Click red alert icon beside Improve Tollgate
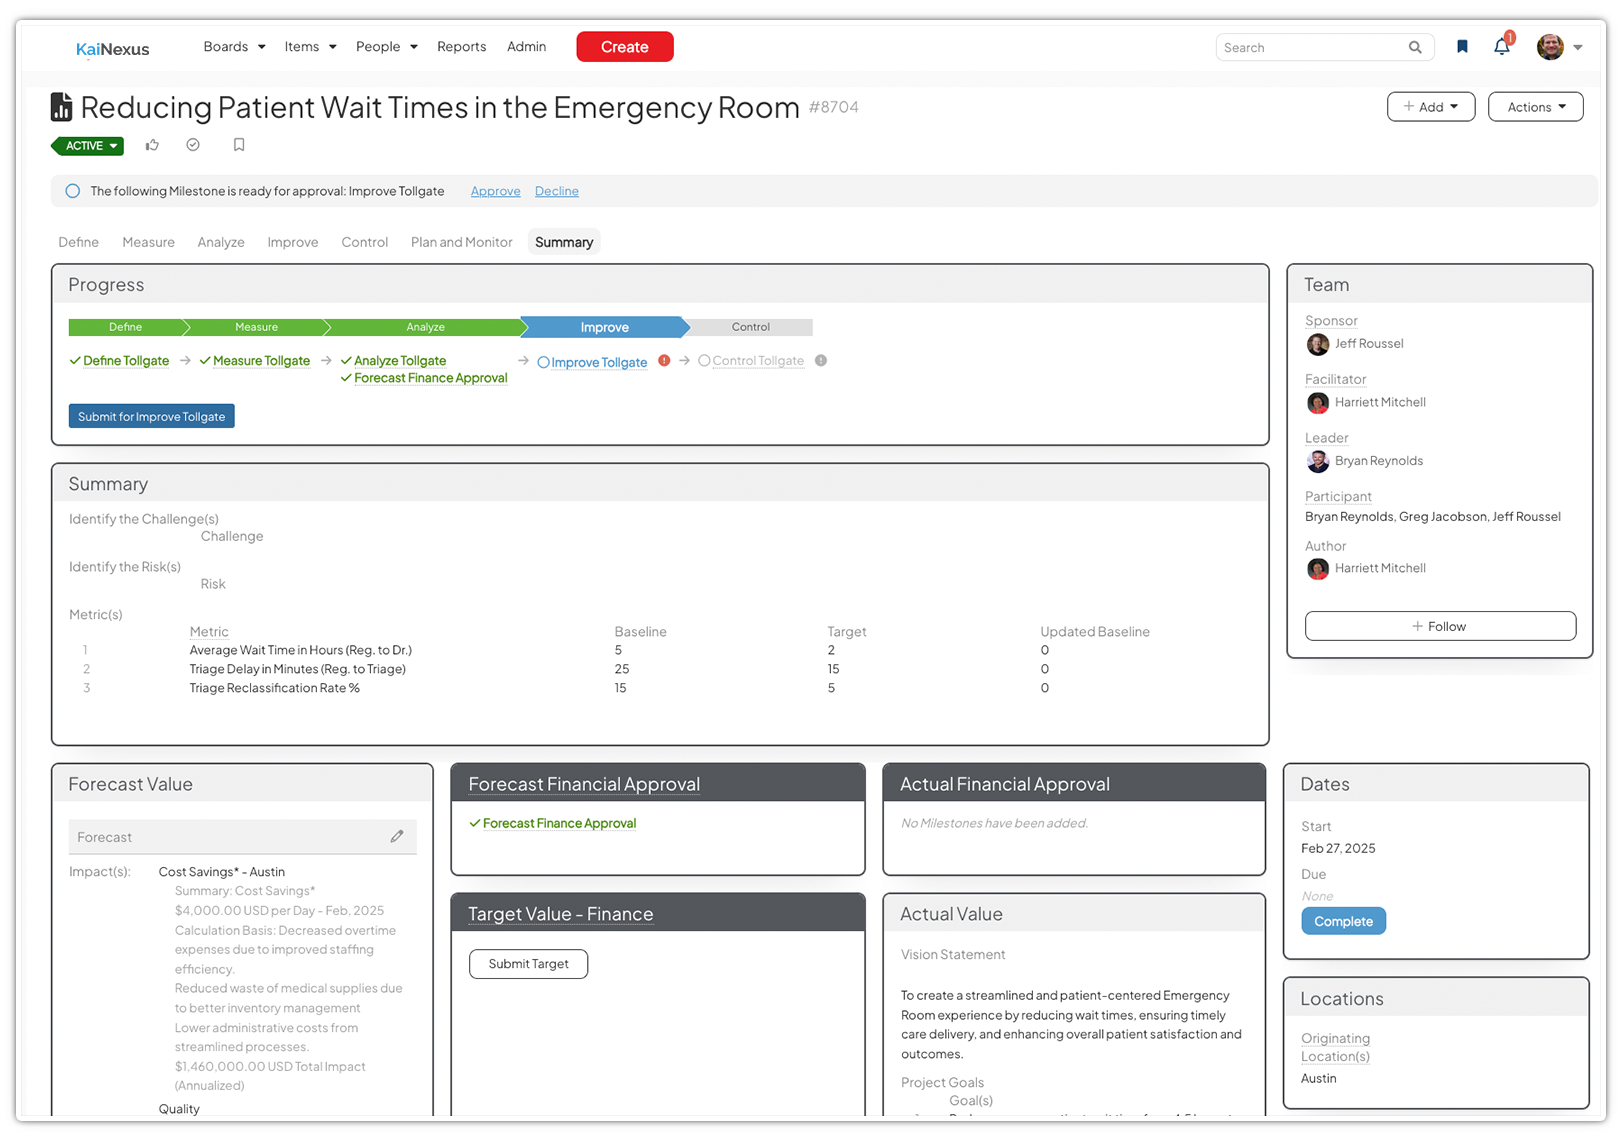 664,361
